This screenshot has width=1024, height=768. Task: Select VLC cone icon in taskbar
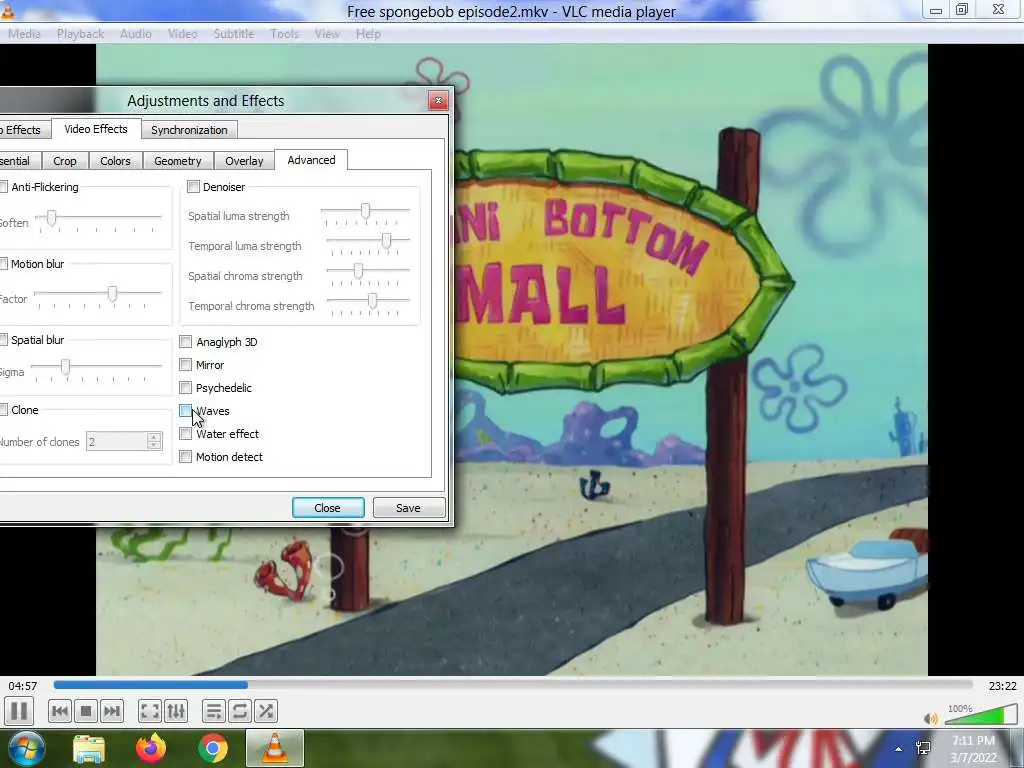(x=275, y=748)
